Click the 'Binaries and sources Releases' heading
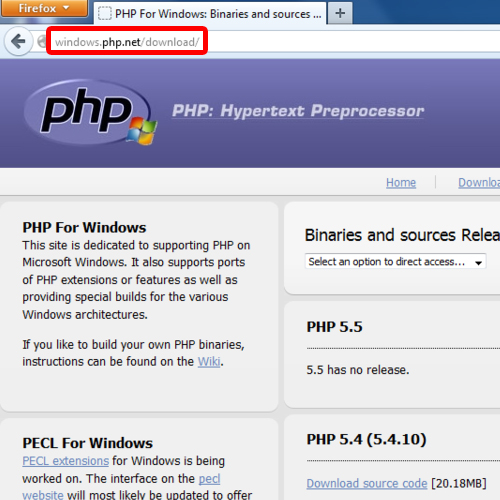The width and height of the screenshot is (500, 500). click(402, 235)
